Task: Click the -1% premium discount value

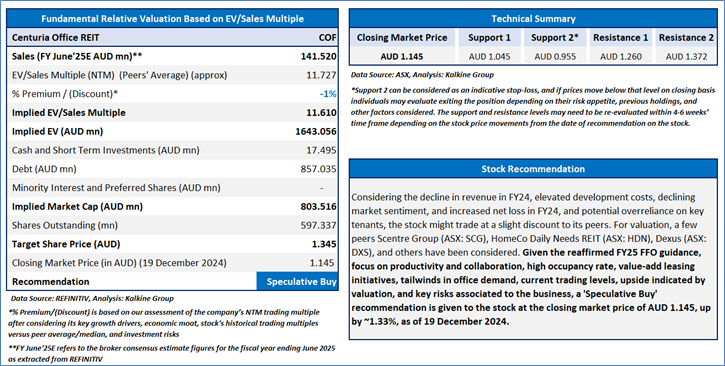Action: pos(328,94)
